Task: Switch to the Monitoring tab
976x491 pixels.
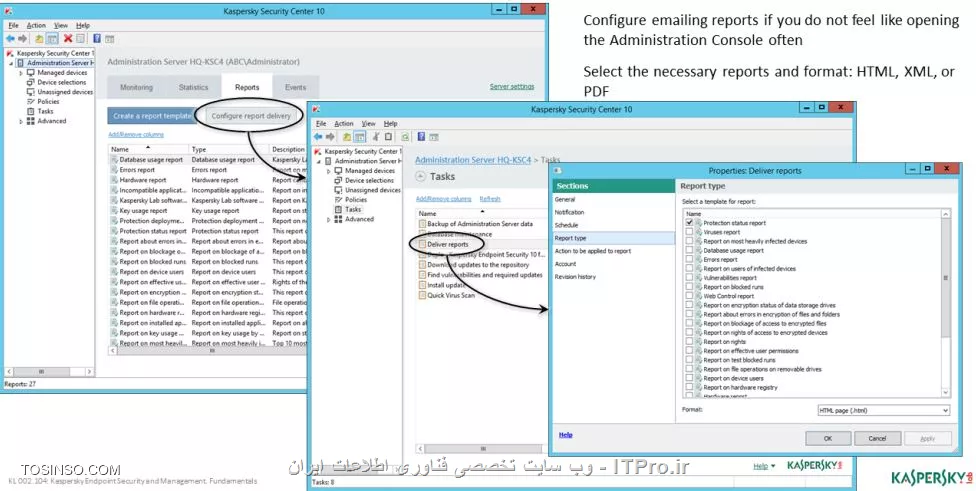Action: [x=136, y=87]
